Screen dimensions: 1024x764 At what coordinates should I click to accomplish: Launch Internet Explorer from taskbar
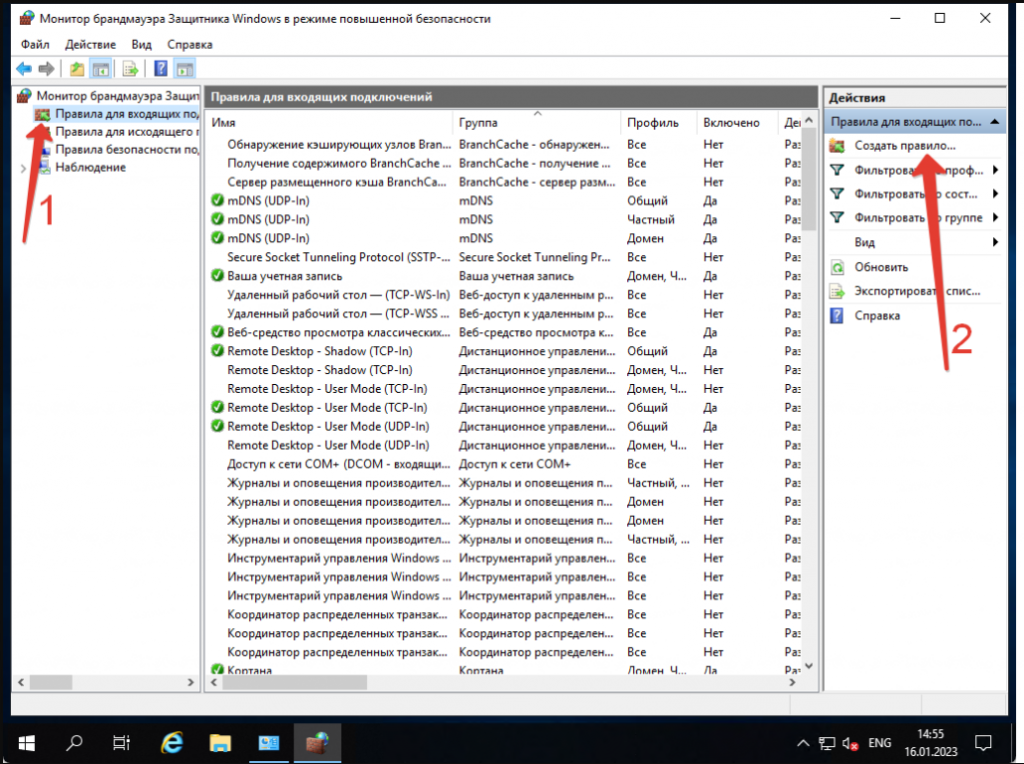pyautogui.click(x=172, y=742)
